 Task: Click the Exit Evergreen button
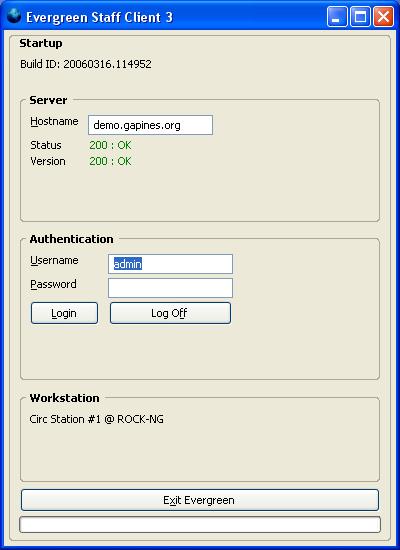click(x=200, y=500)
